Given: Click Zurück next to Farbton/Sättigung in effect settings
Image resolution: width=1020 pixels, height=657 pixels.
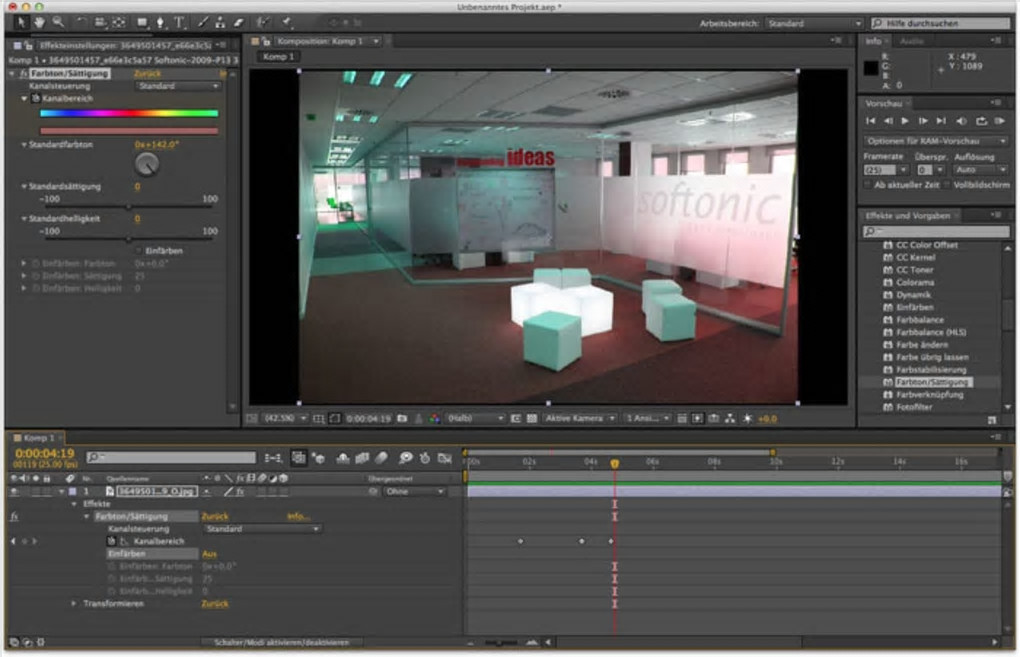Looking at the screenshot, I should tap(147, 74).
